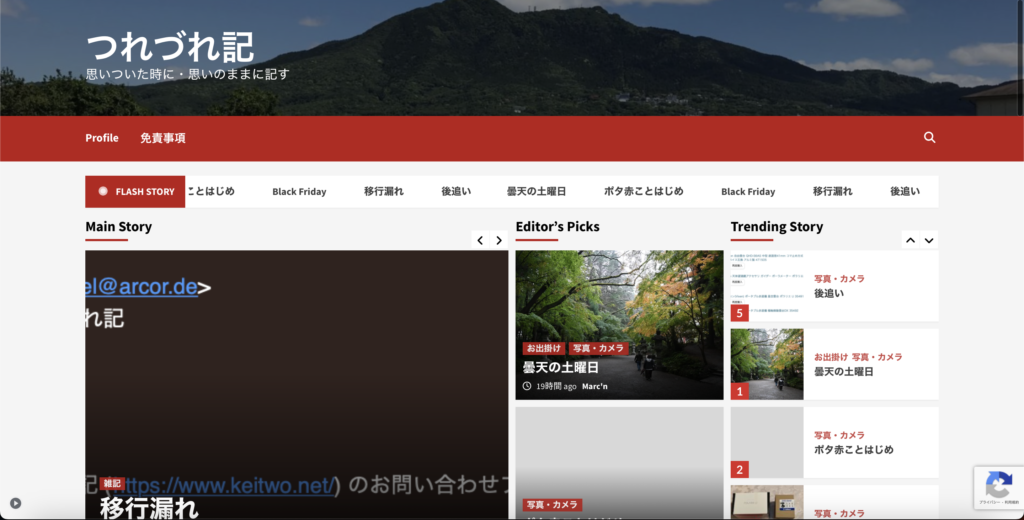Click the reCAPTCHA badge
The height and width of the screenshot is (520, 1024).
(999, 487)
